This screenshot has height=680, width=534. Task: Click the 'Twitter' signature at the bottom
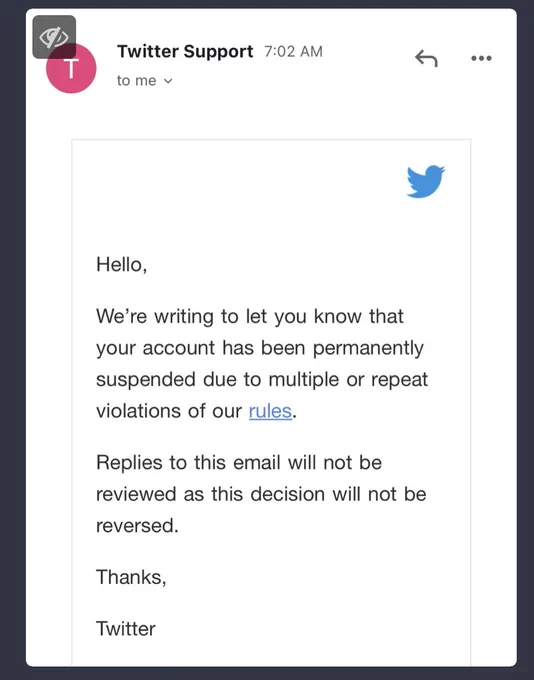click(x=125, y=629)
